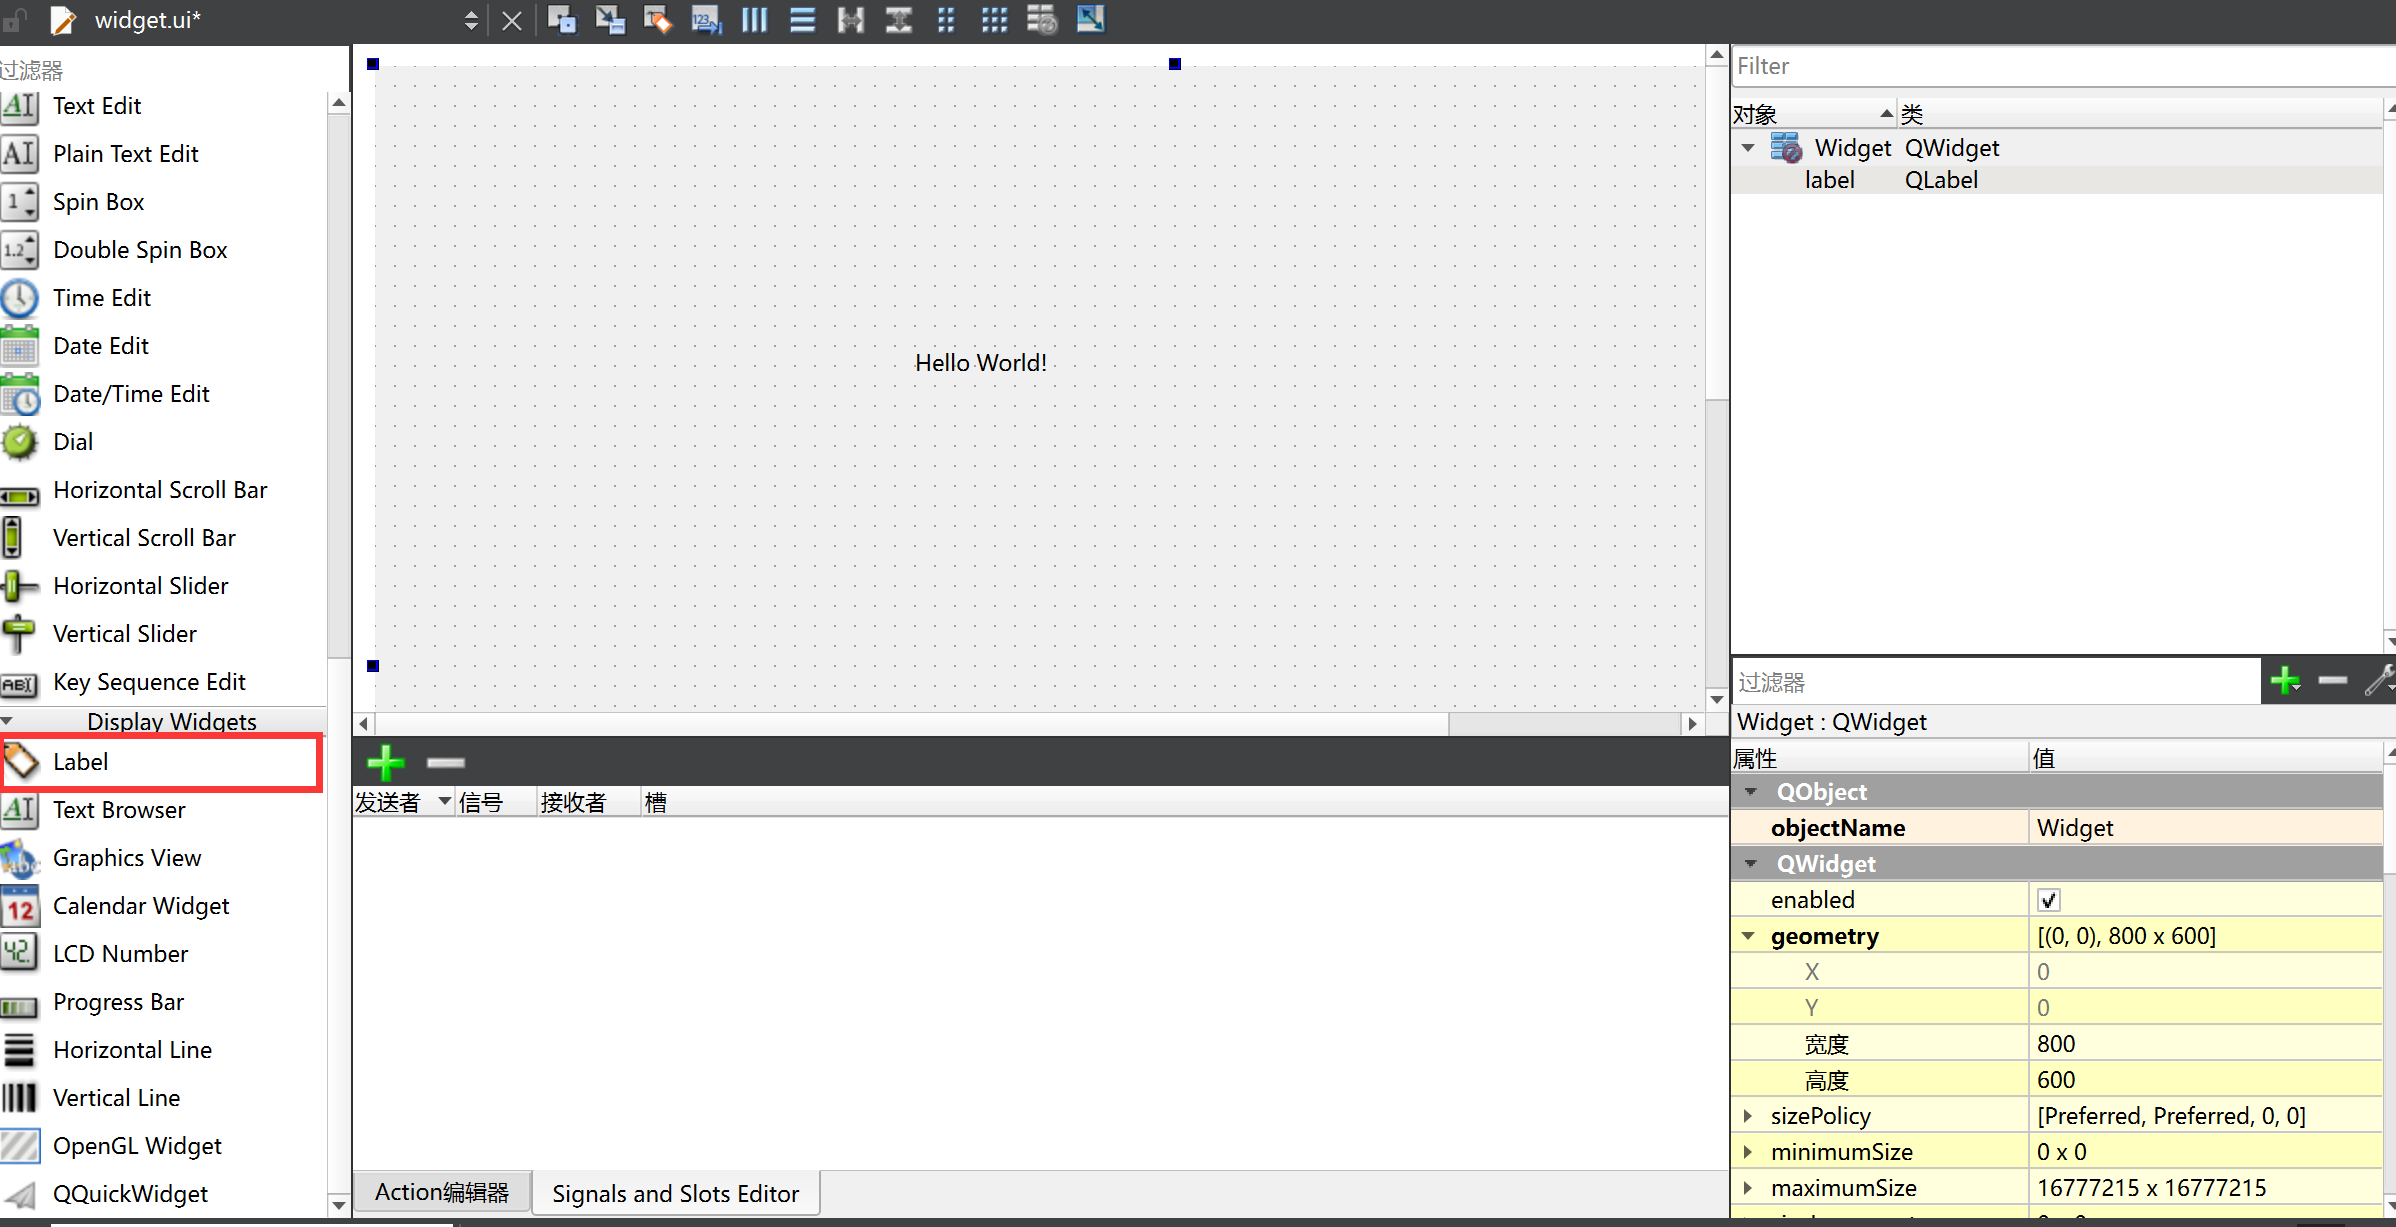The image size is (2396, 1227).
Task: Collapse the geometry property
Action: tap(1749, 936)
